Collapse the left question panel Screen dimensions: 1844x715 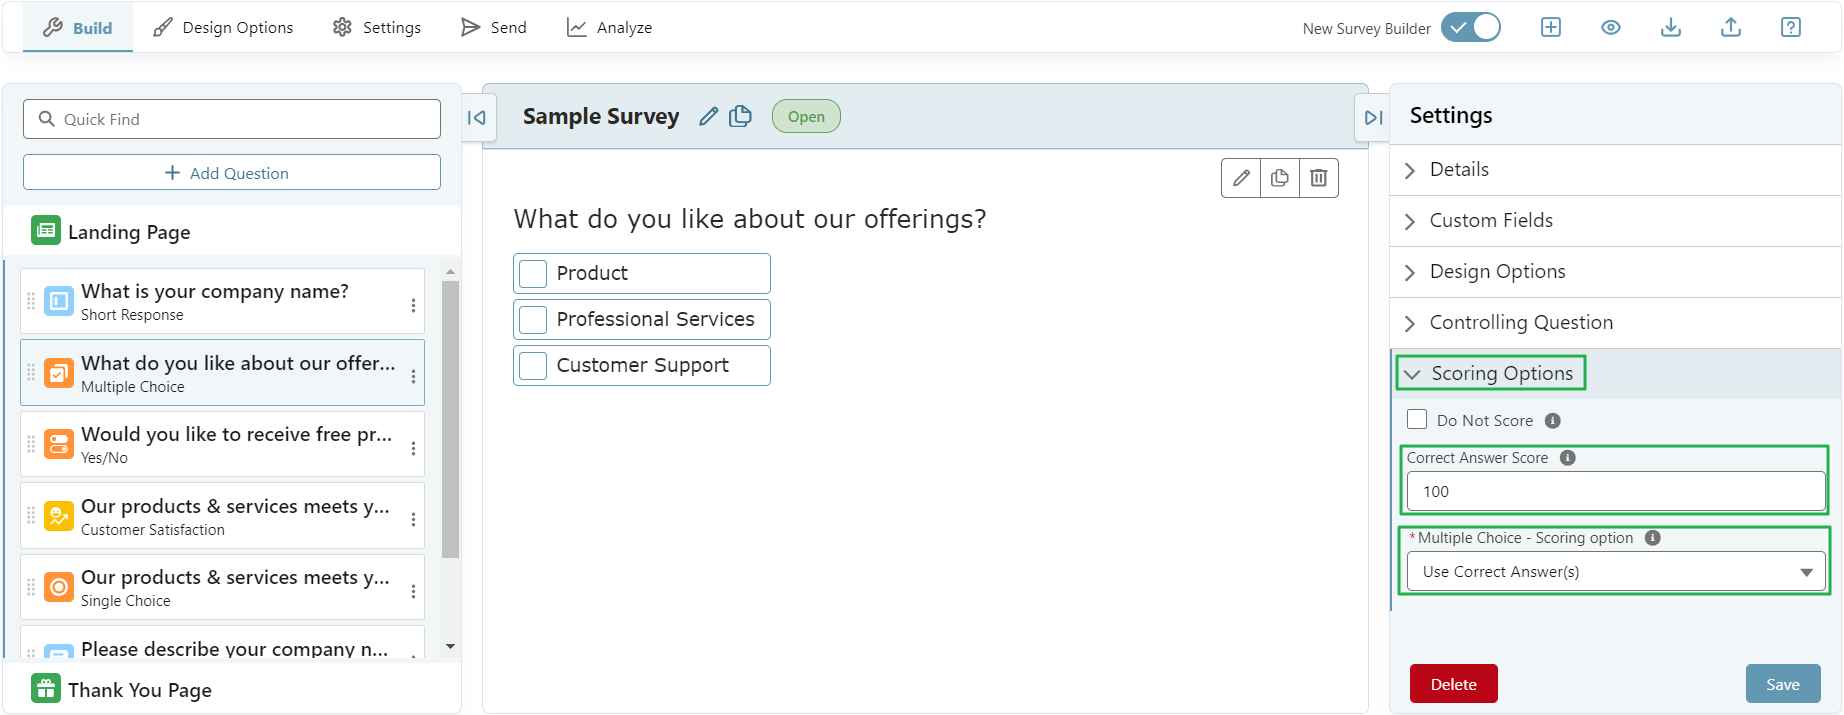pos(477,118)
